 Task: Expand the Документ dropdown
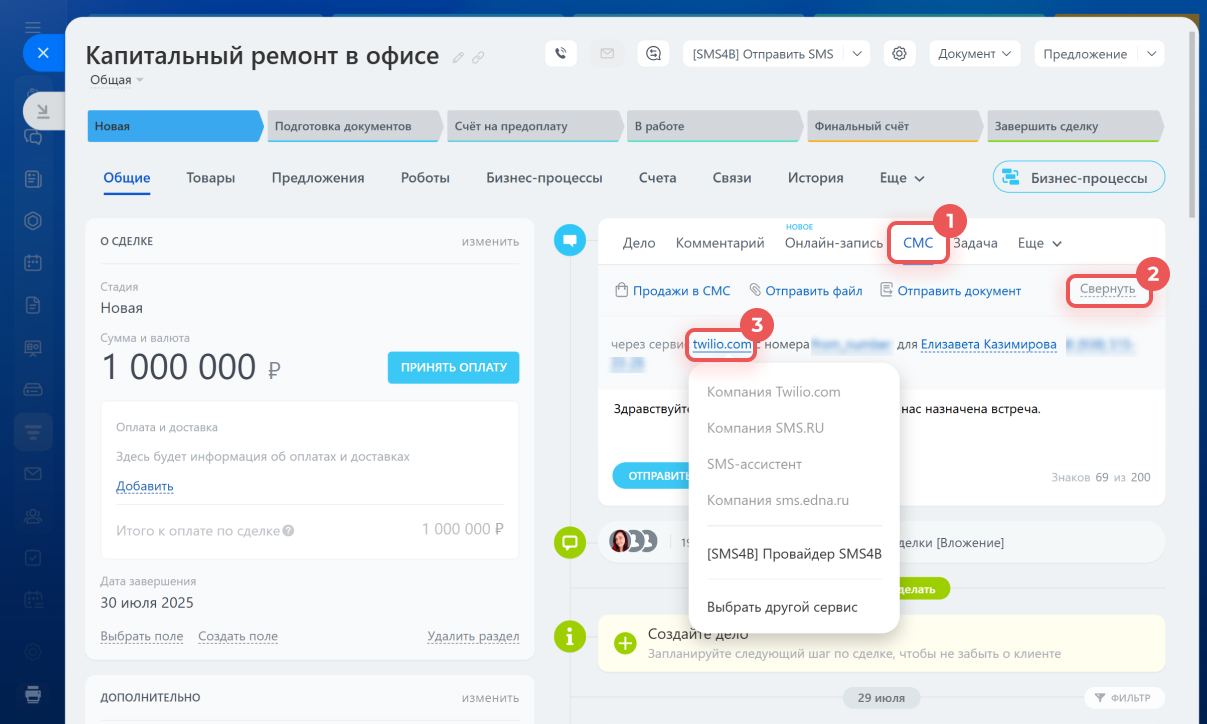[x=975, y=54]
